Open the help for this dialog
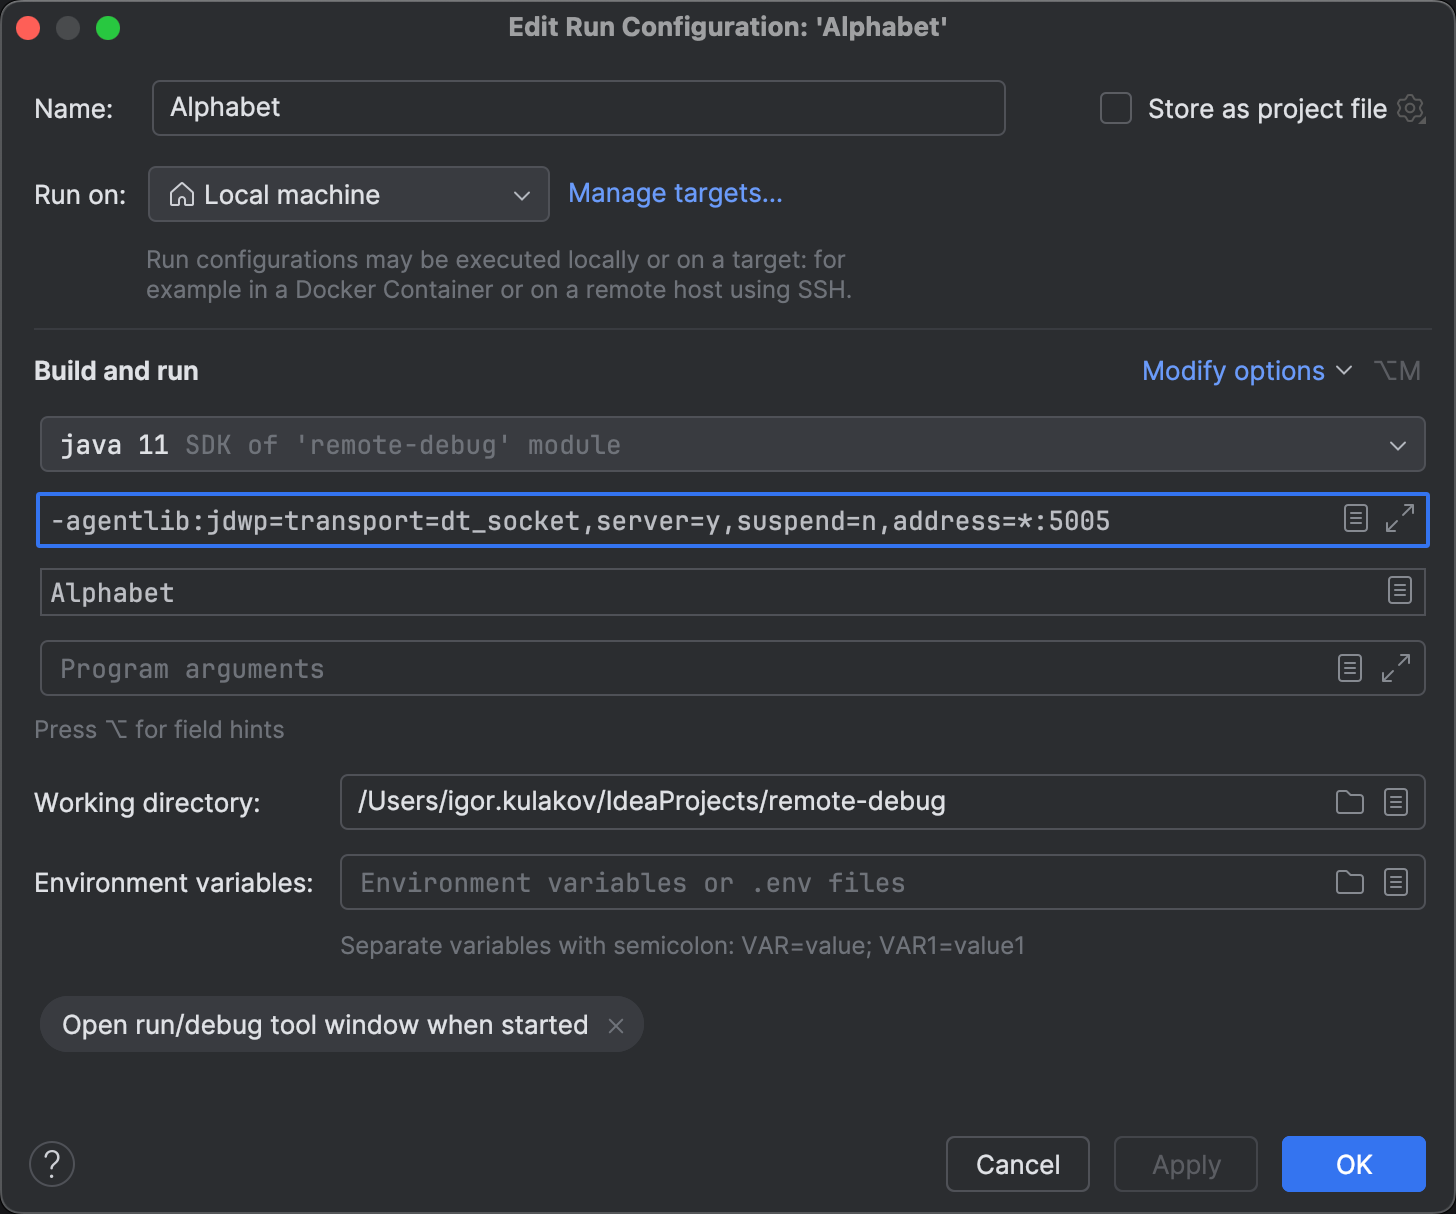 51,1164
